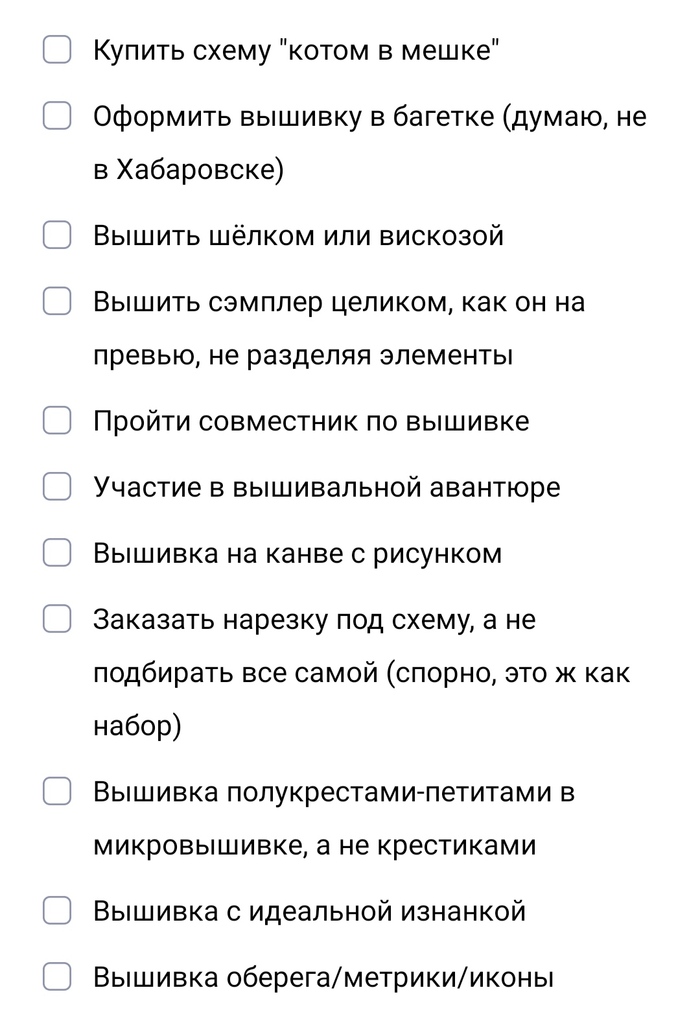Screen dimensions: 700x1036
Task: Mark the "Вышивка полукрестами-петитами" checkbox
Action: point(57,792)
